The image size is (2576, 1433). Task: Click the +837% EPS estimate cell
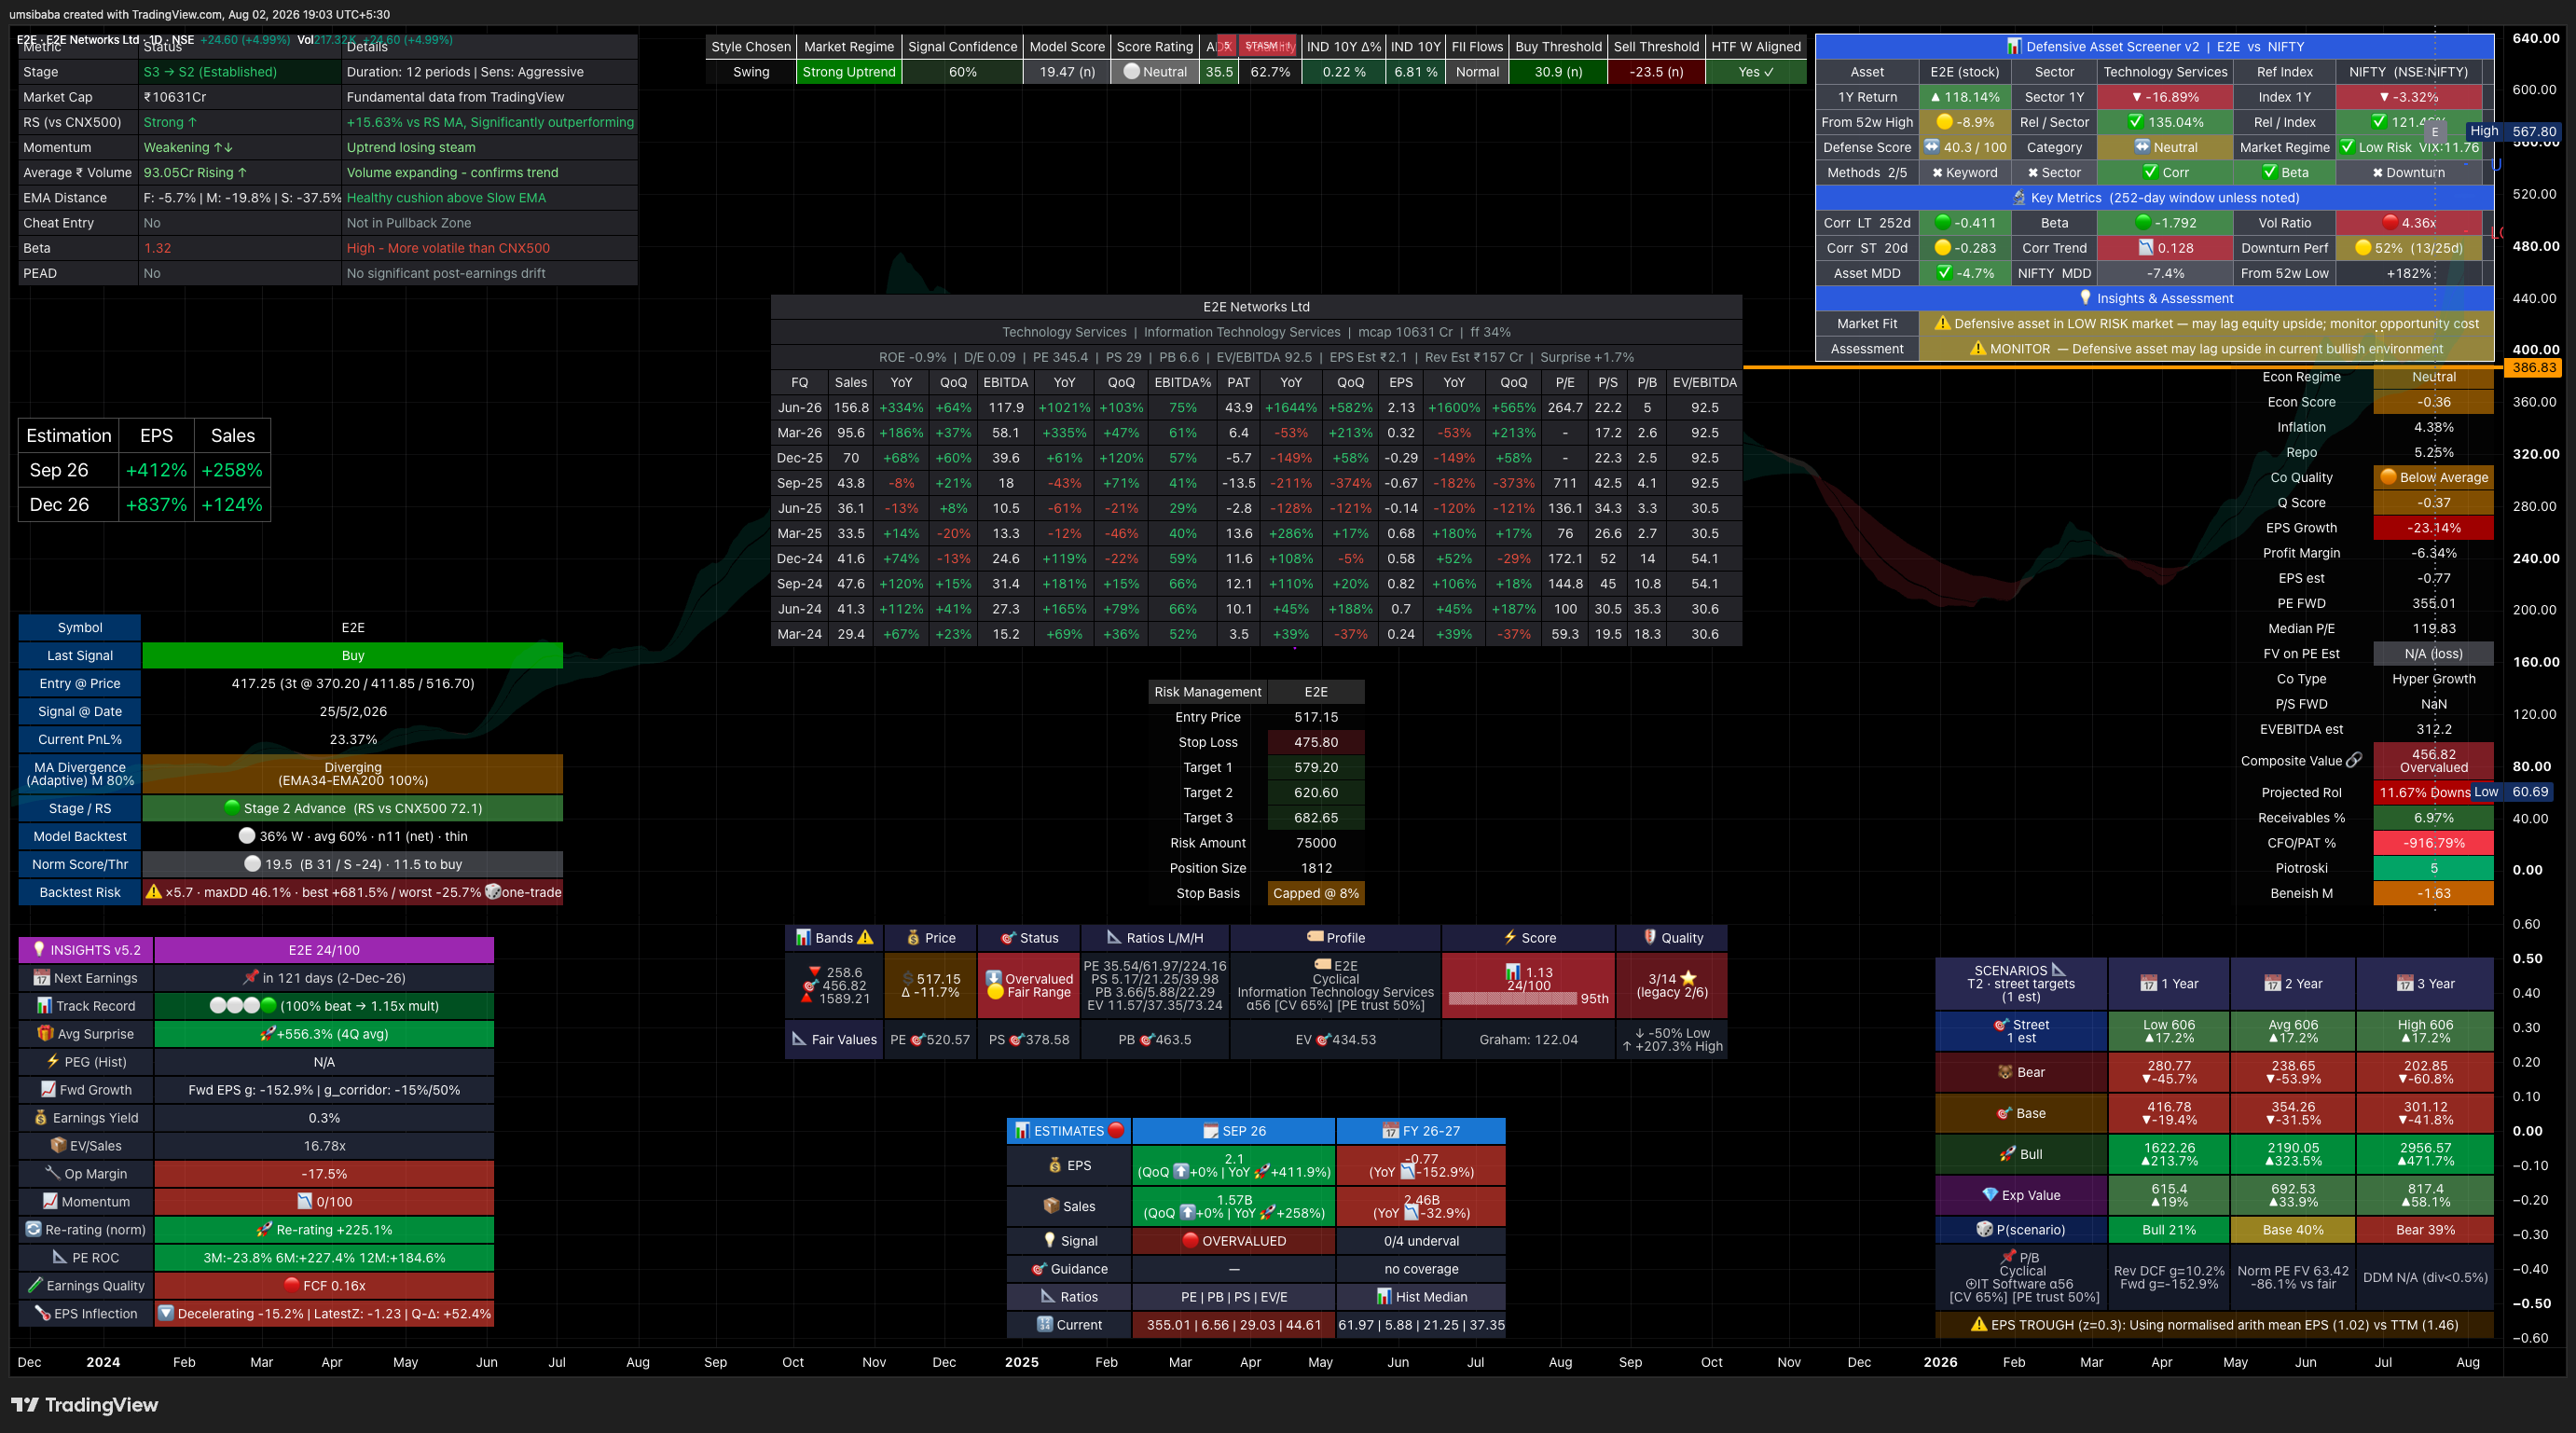(156, 505)
